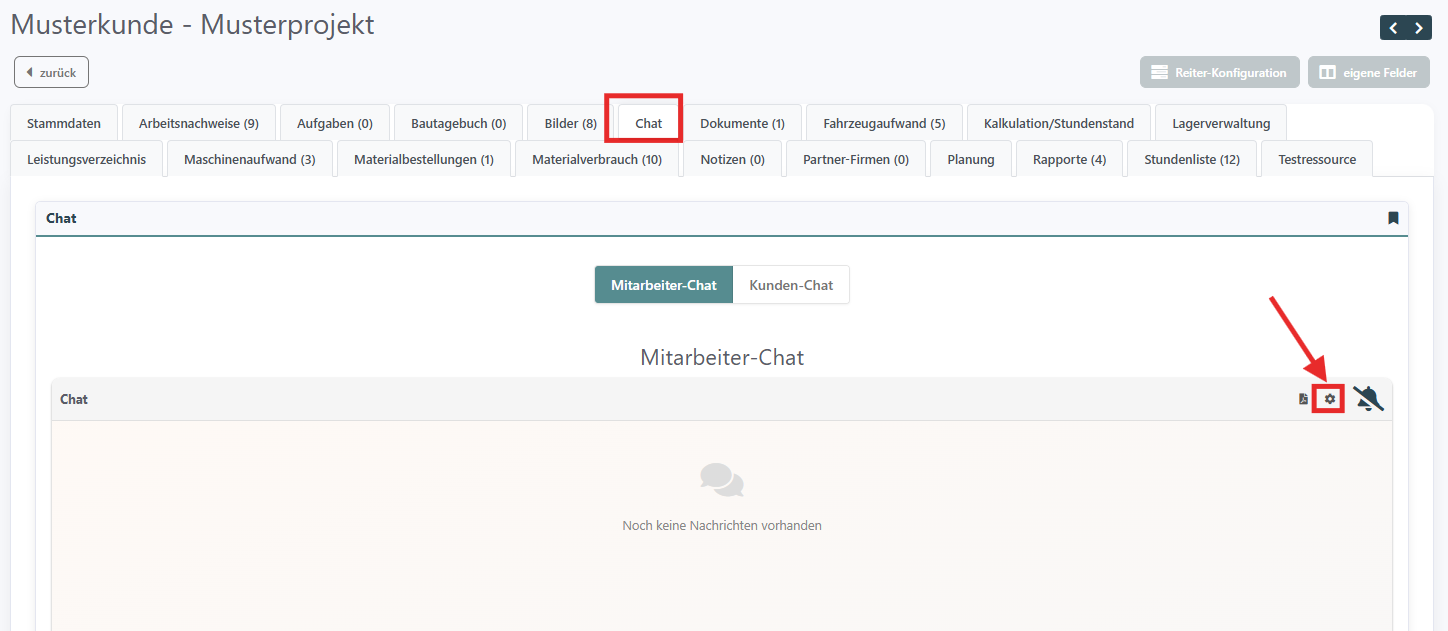Export chat via PDF document icon
The width and height of the screenshot is (1448, 631).
pos(1303,399)
